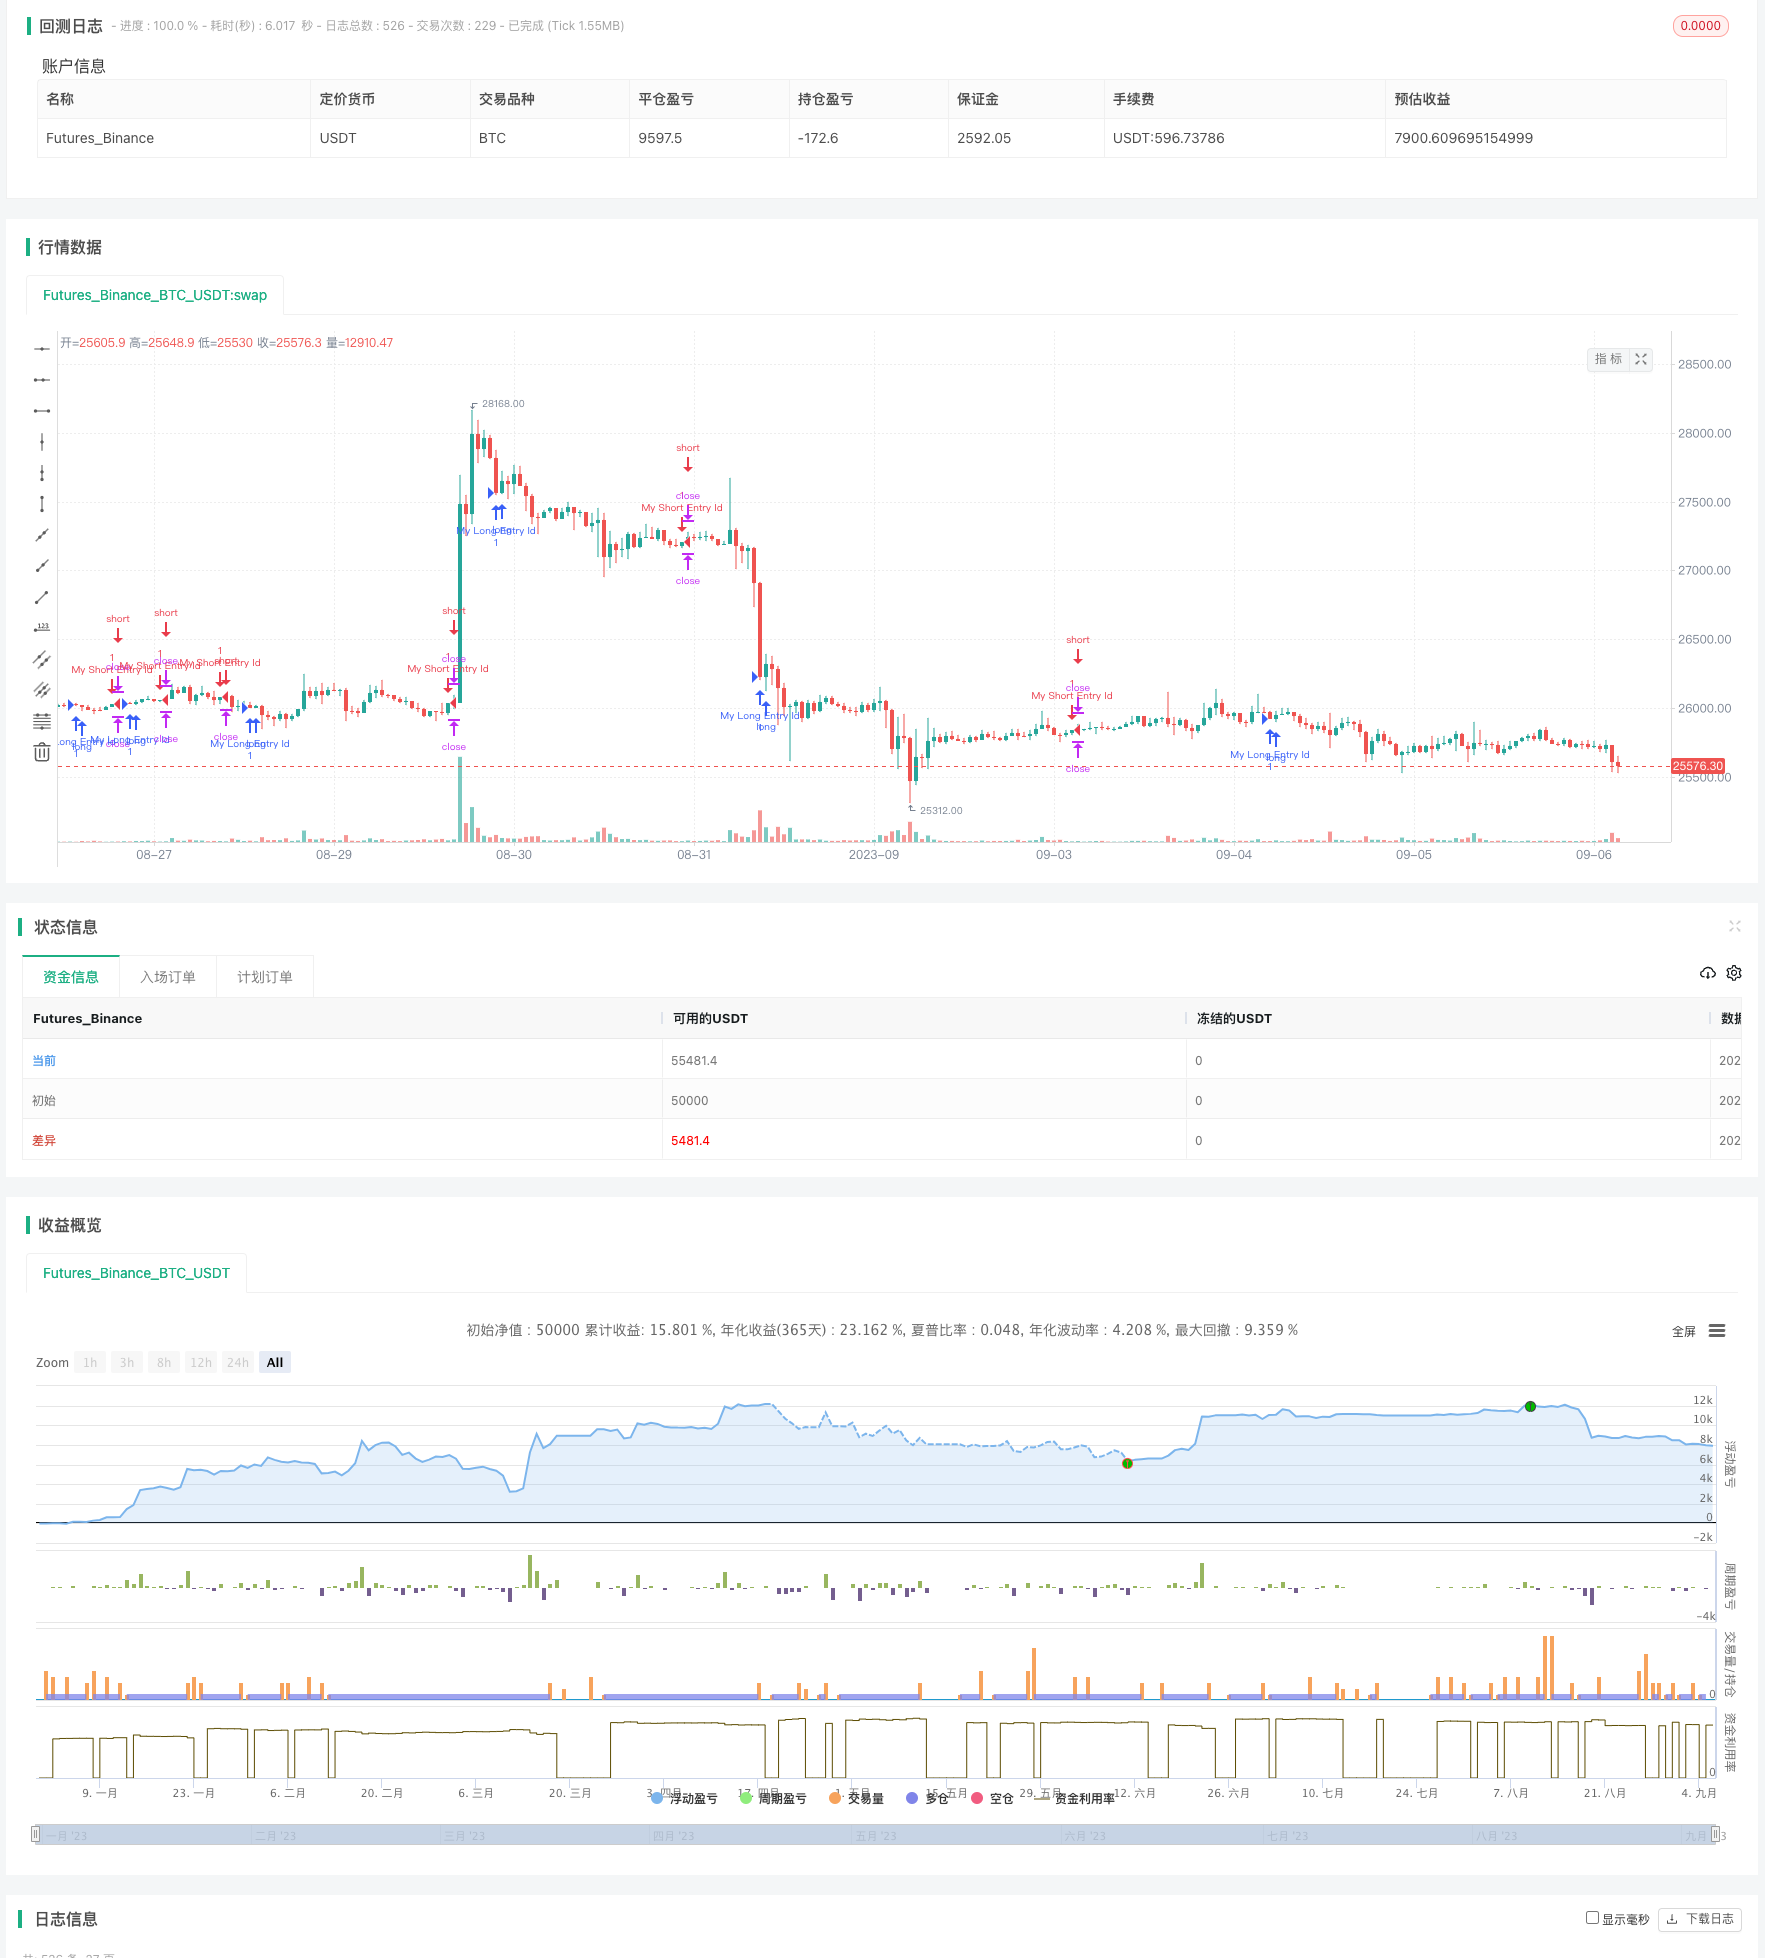Toggle 浮动盈亏 series in chart legend

click(x=684, y=1798)
